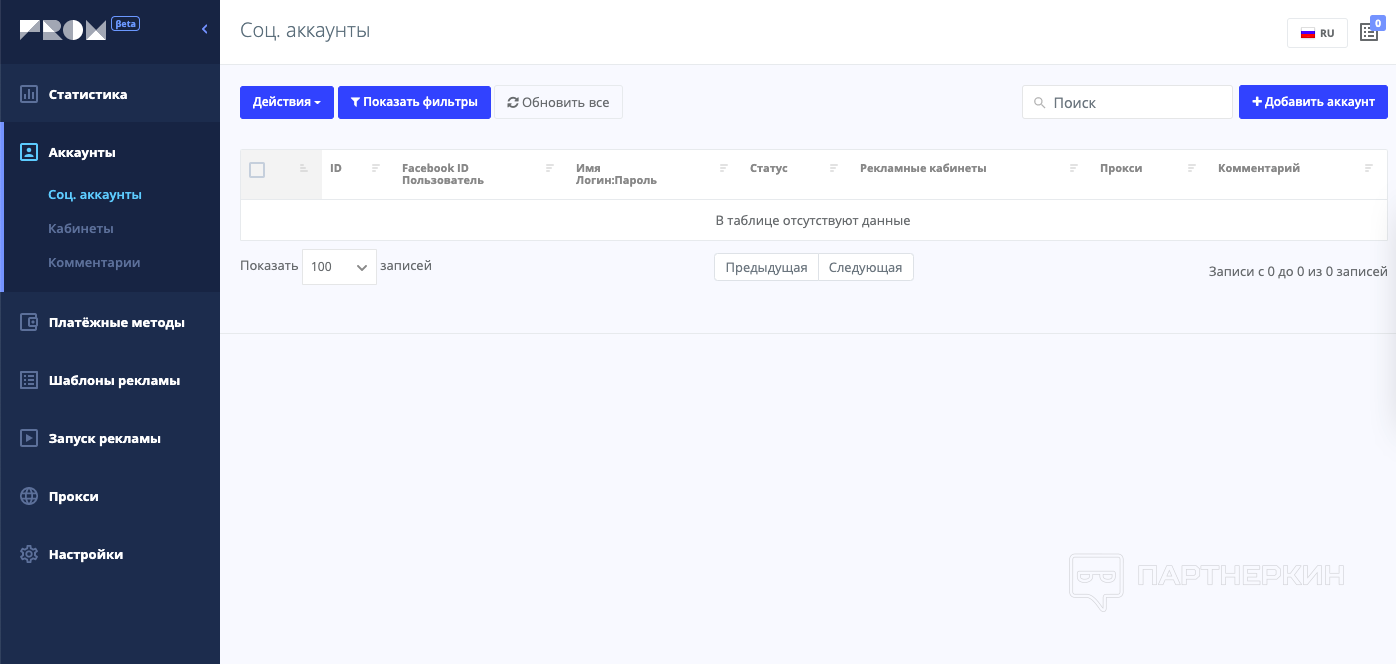
Task: Click the Добавить аккаунт button
Action: coord(1313,102)
